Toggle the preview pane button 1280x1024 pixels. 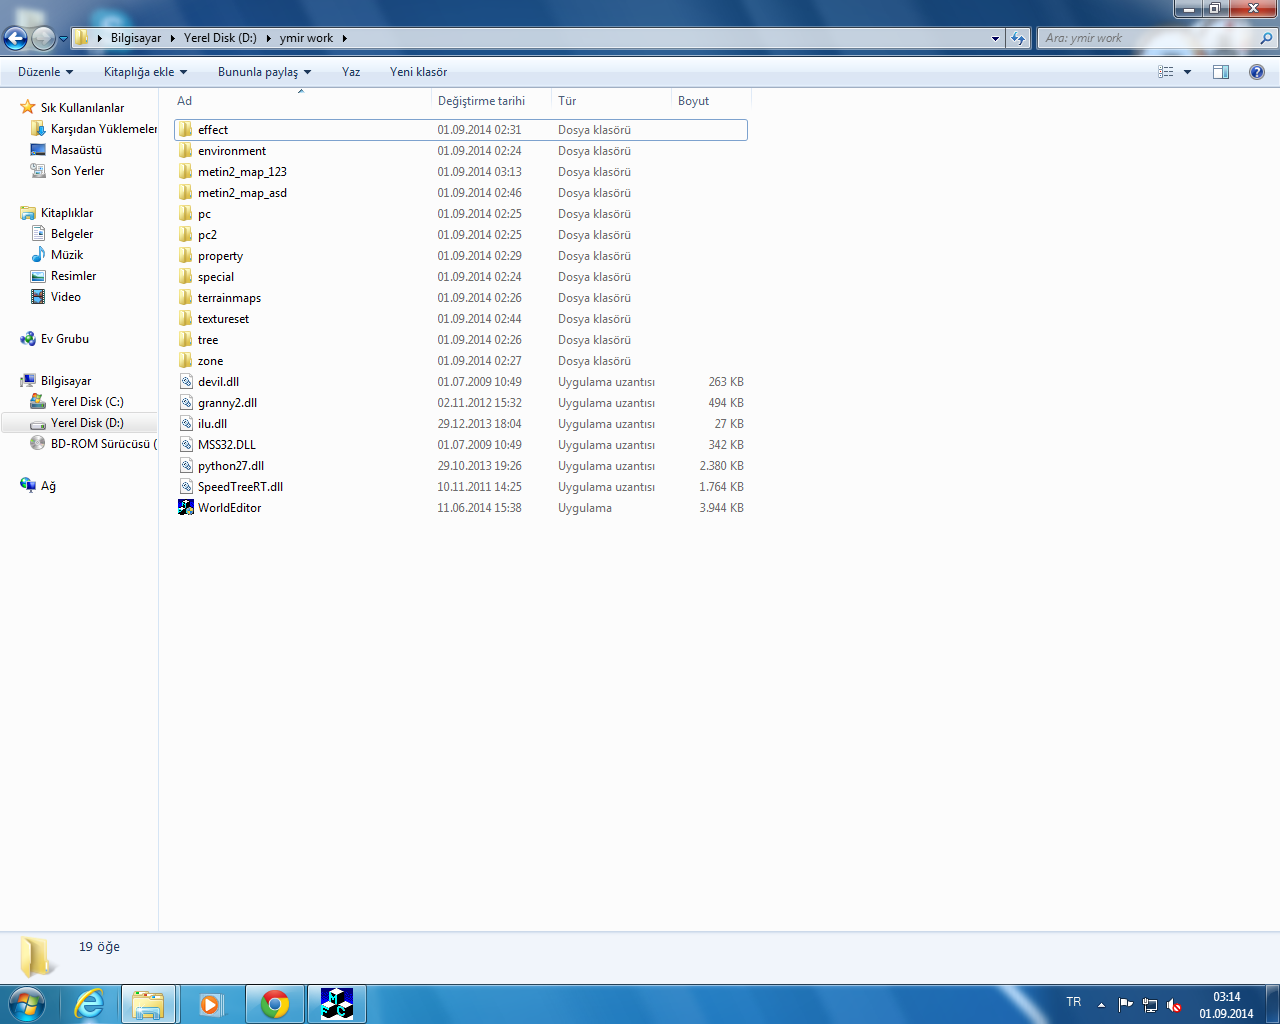click(x=1221, y=72)
